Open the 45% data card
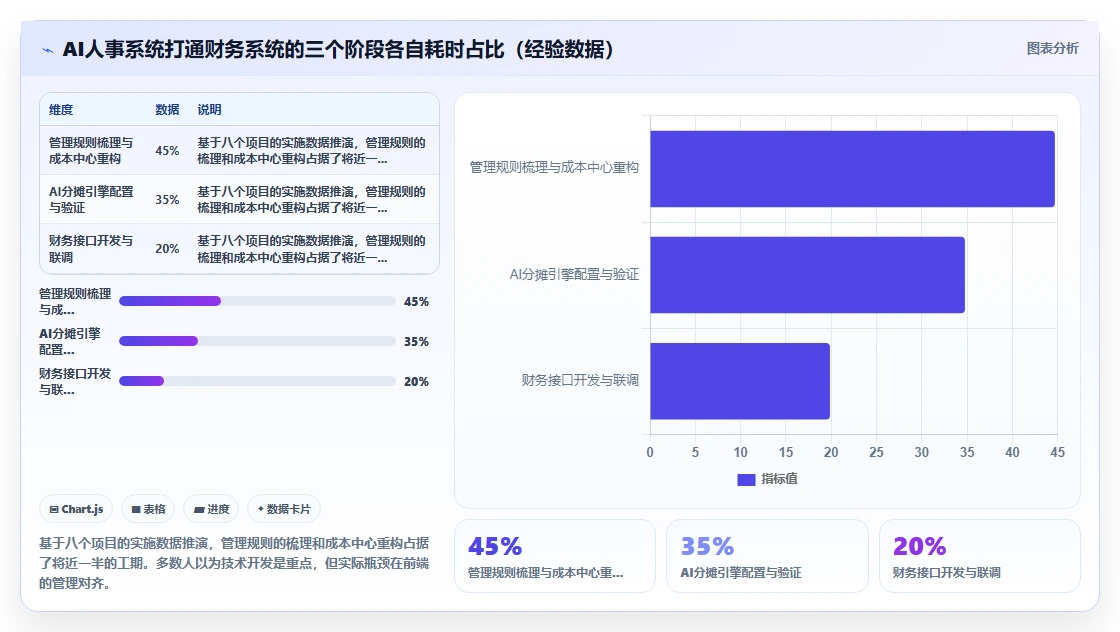The height and width of the screenshot is (632, 1120). 555,556
